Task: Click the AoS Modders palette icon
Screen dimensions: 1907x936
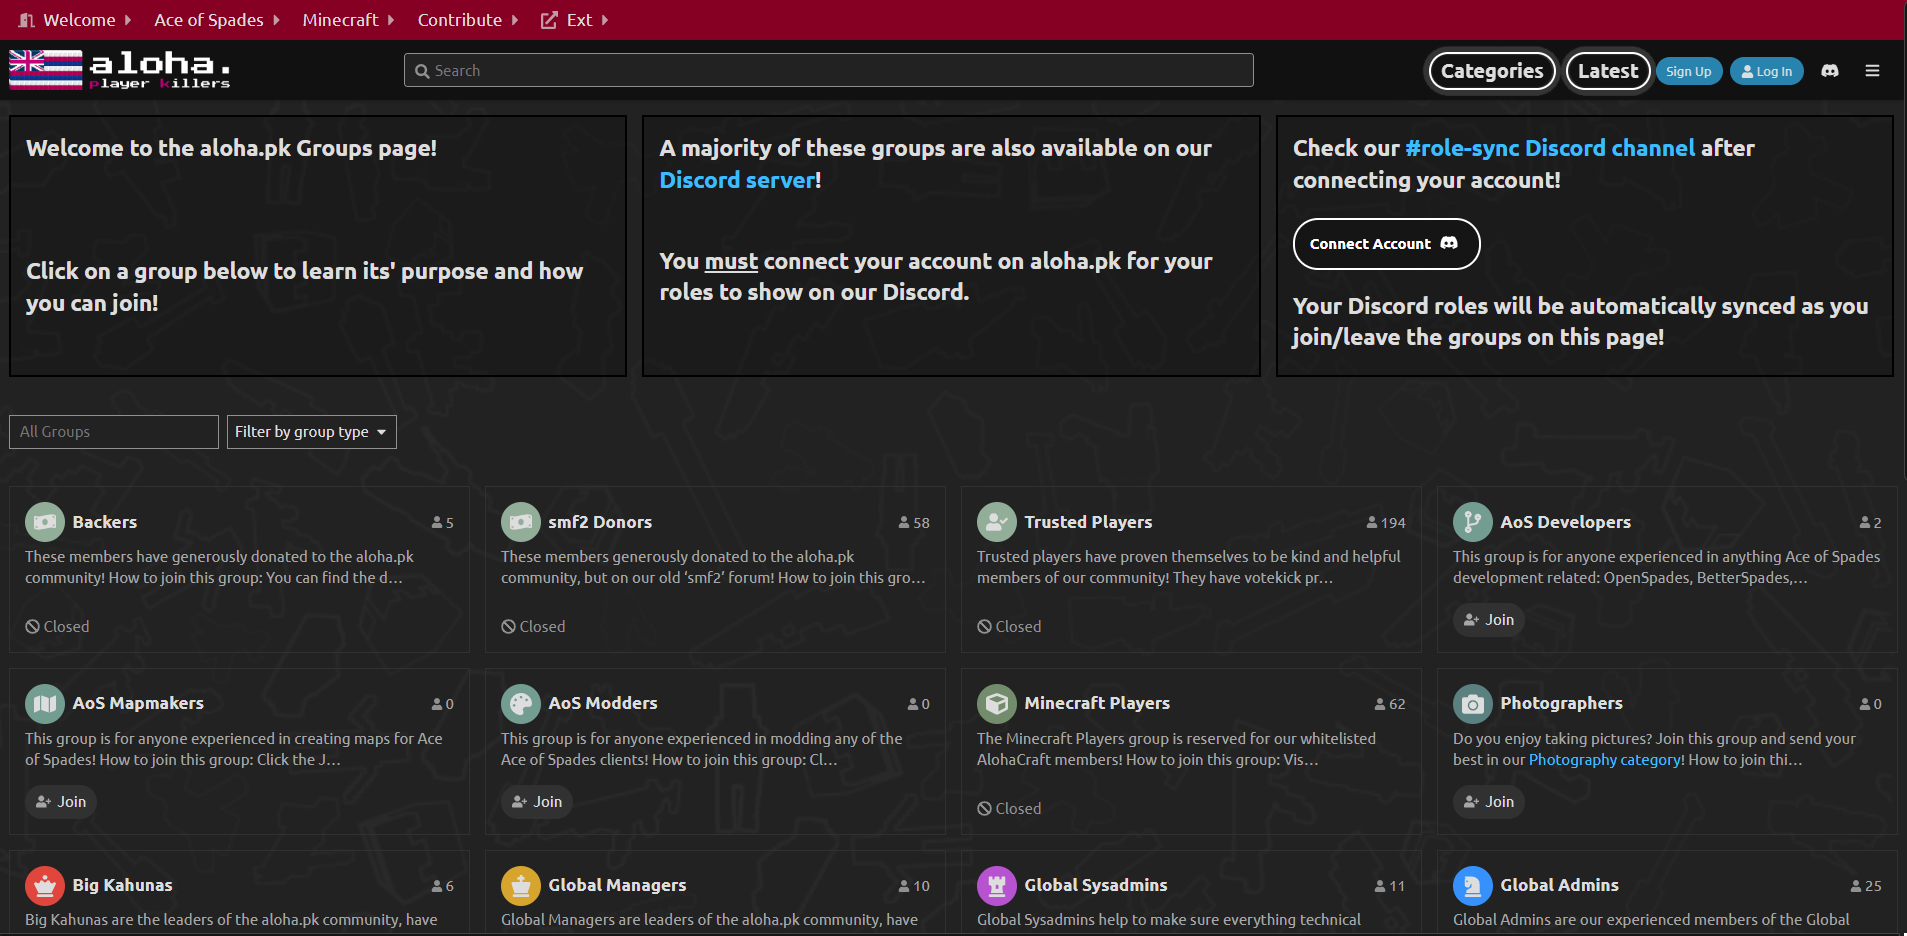Action: [520, 704]
